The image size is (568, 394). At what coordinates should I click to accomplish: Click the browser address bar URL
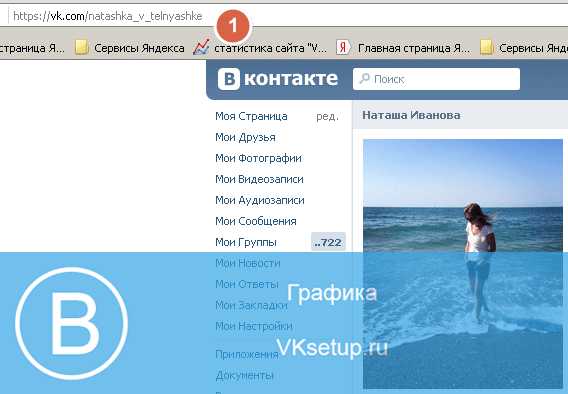tap(108, 16)
